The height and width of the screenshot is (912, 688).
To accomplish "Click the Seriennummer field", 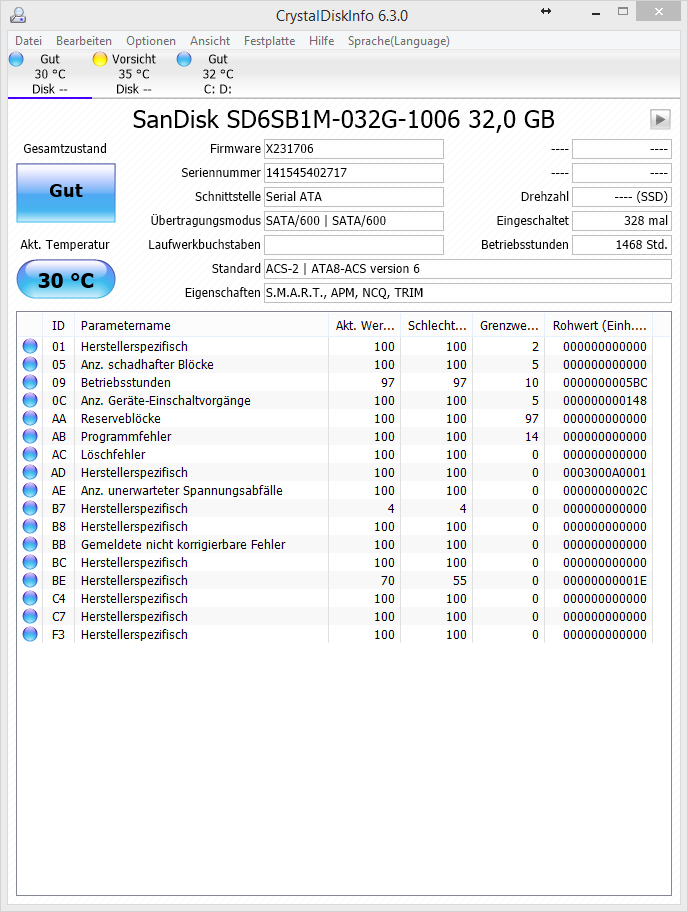I will (x=354, y=173).
